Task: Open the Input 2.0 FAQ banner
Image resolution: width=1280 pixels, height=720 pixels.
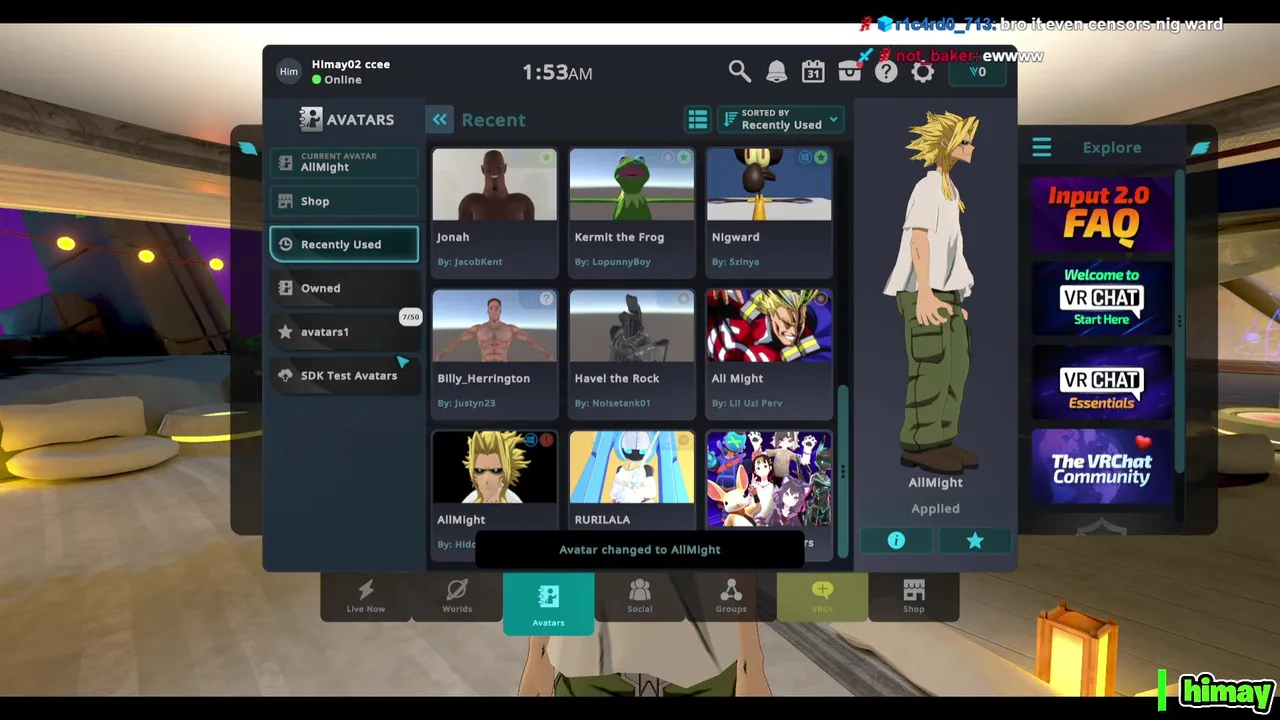Action: pyautogui.click(x=1102, y=214)
